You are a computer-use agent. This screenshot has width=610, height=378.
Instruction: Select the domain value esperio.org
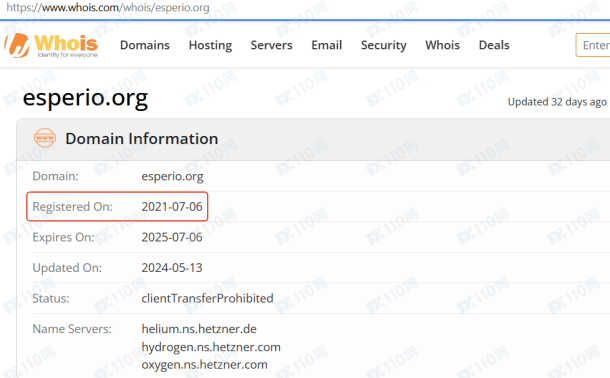coord(172,177)
